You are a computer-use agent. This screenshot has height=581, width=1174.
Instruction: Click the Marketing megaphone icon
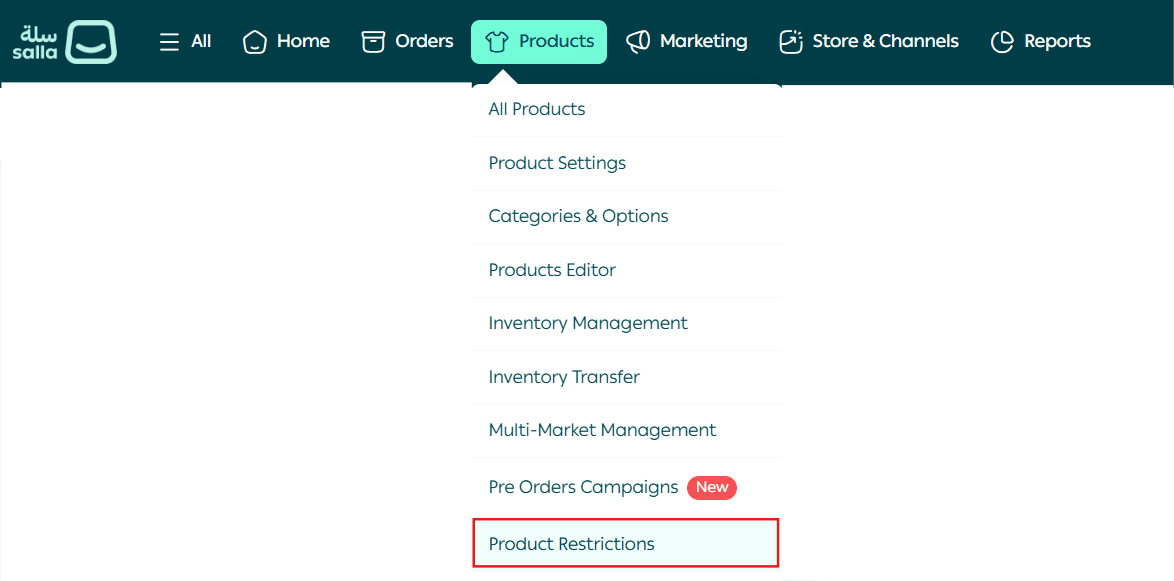click(x=638, y=42)
